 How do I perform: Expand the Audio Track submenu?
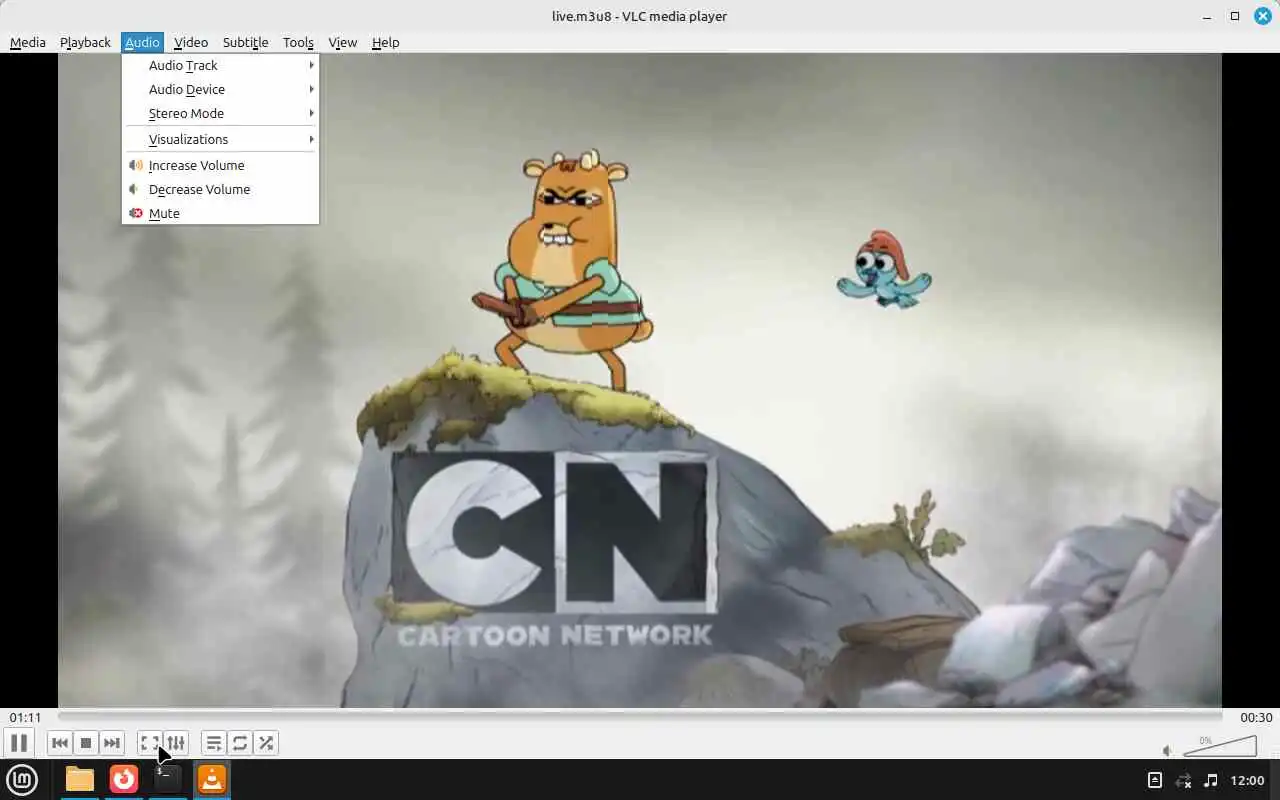point(220,65)
